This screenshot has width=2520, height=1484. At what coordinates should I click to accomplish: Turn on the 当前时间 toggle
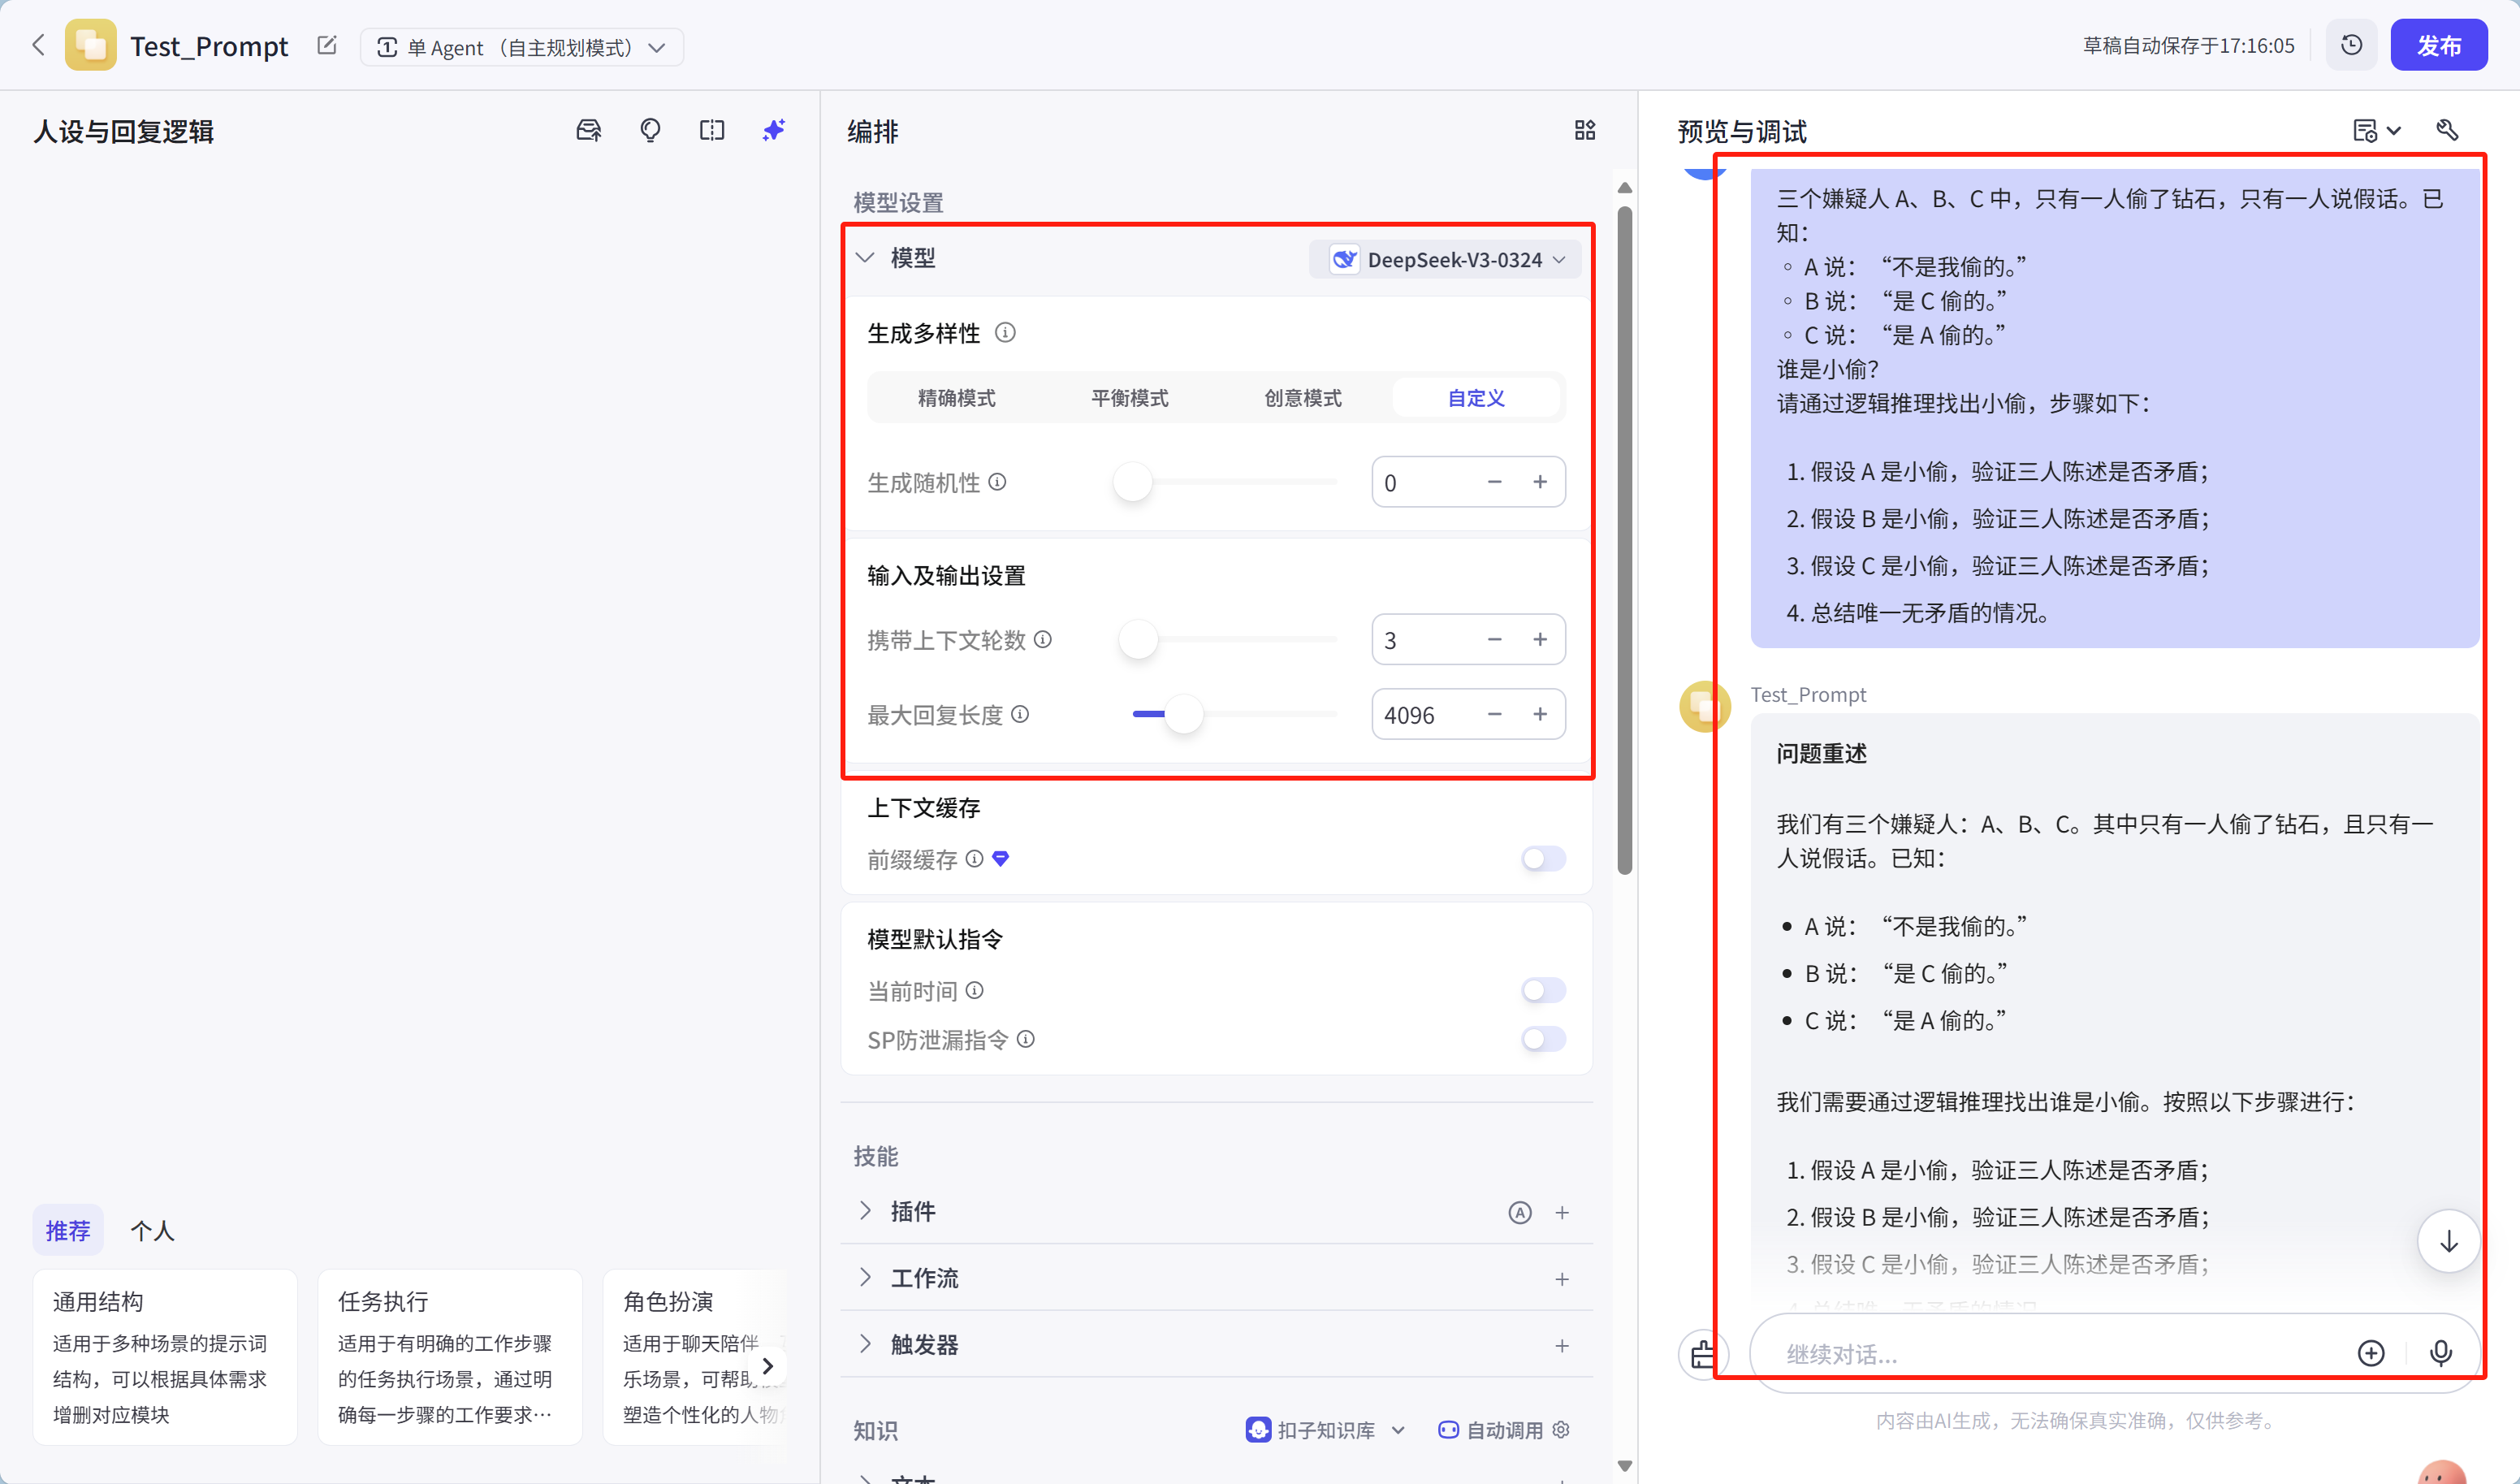[1543, 990]
